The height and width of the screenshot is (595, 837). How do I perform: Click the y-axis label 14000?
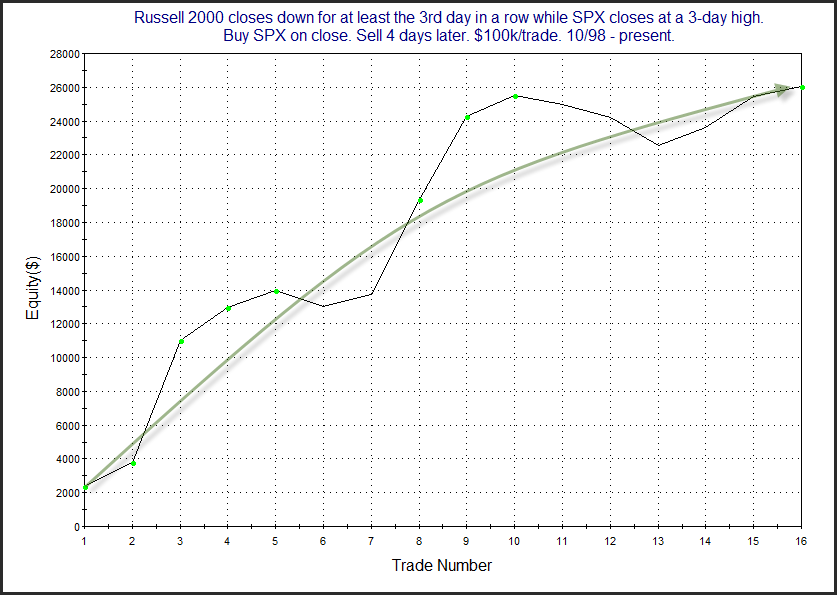click(x=64, y=291)
